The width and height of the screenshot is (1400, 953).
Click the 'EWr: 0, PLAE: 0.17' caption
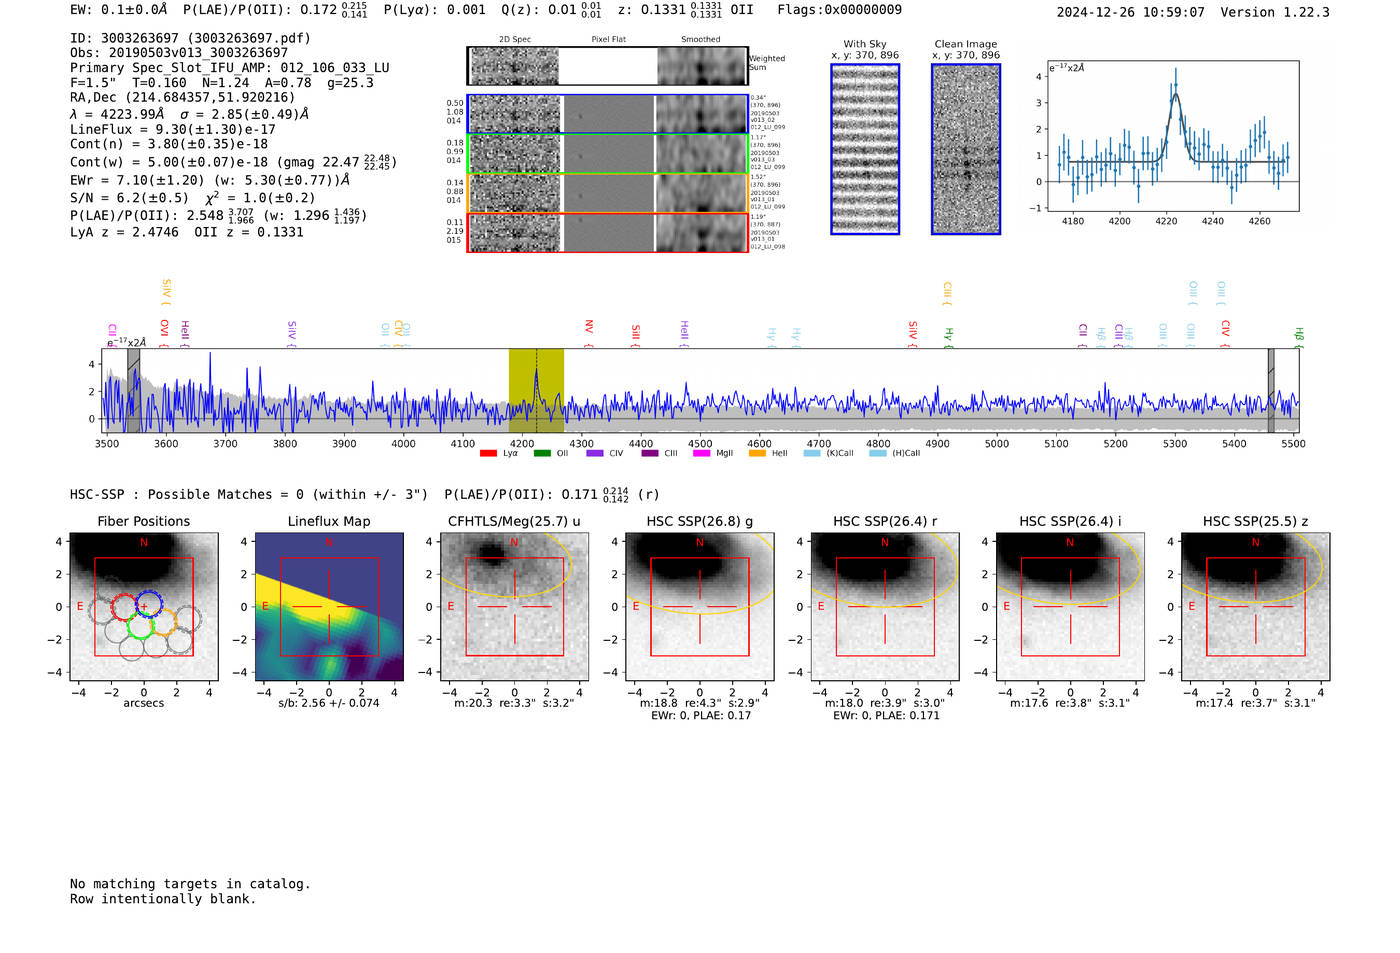[700, 715]
